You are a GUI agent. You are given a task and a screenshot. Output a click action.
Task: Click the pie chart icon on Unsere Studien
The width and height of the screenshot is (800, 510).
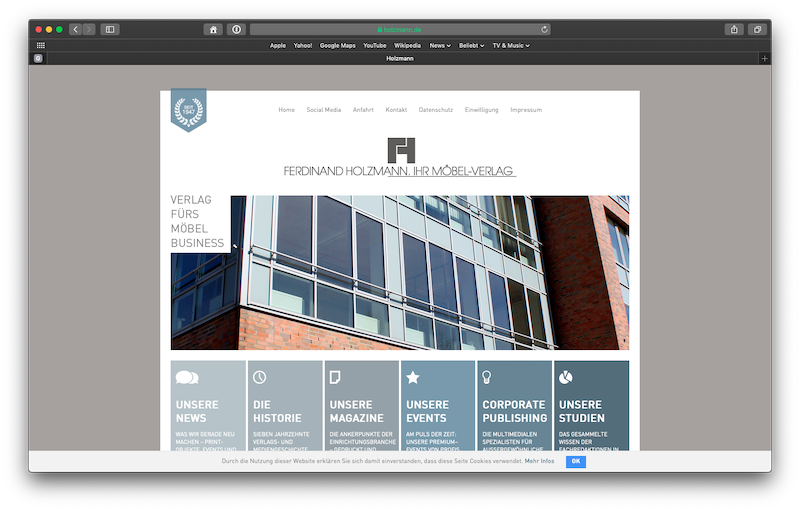(565, 377)
